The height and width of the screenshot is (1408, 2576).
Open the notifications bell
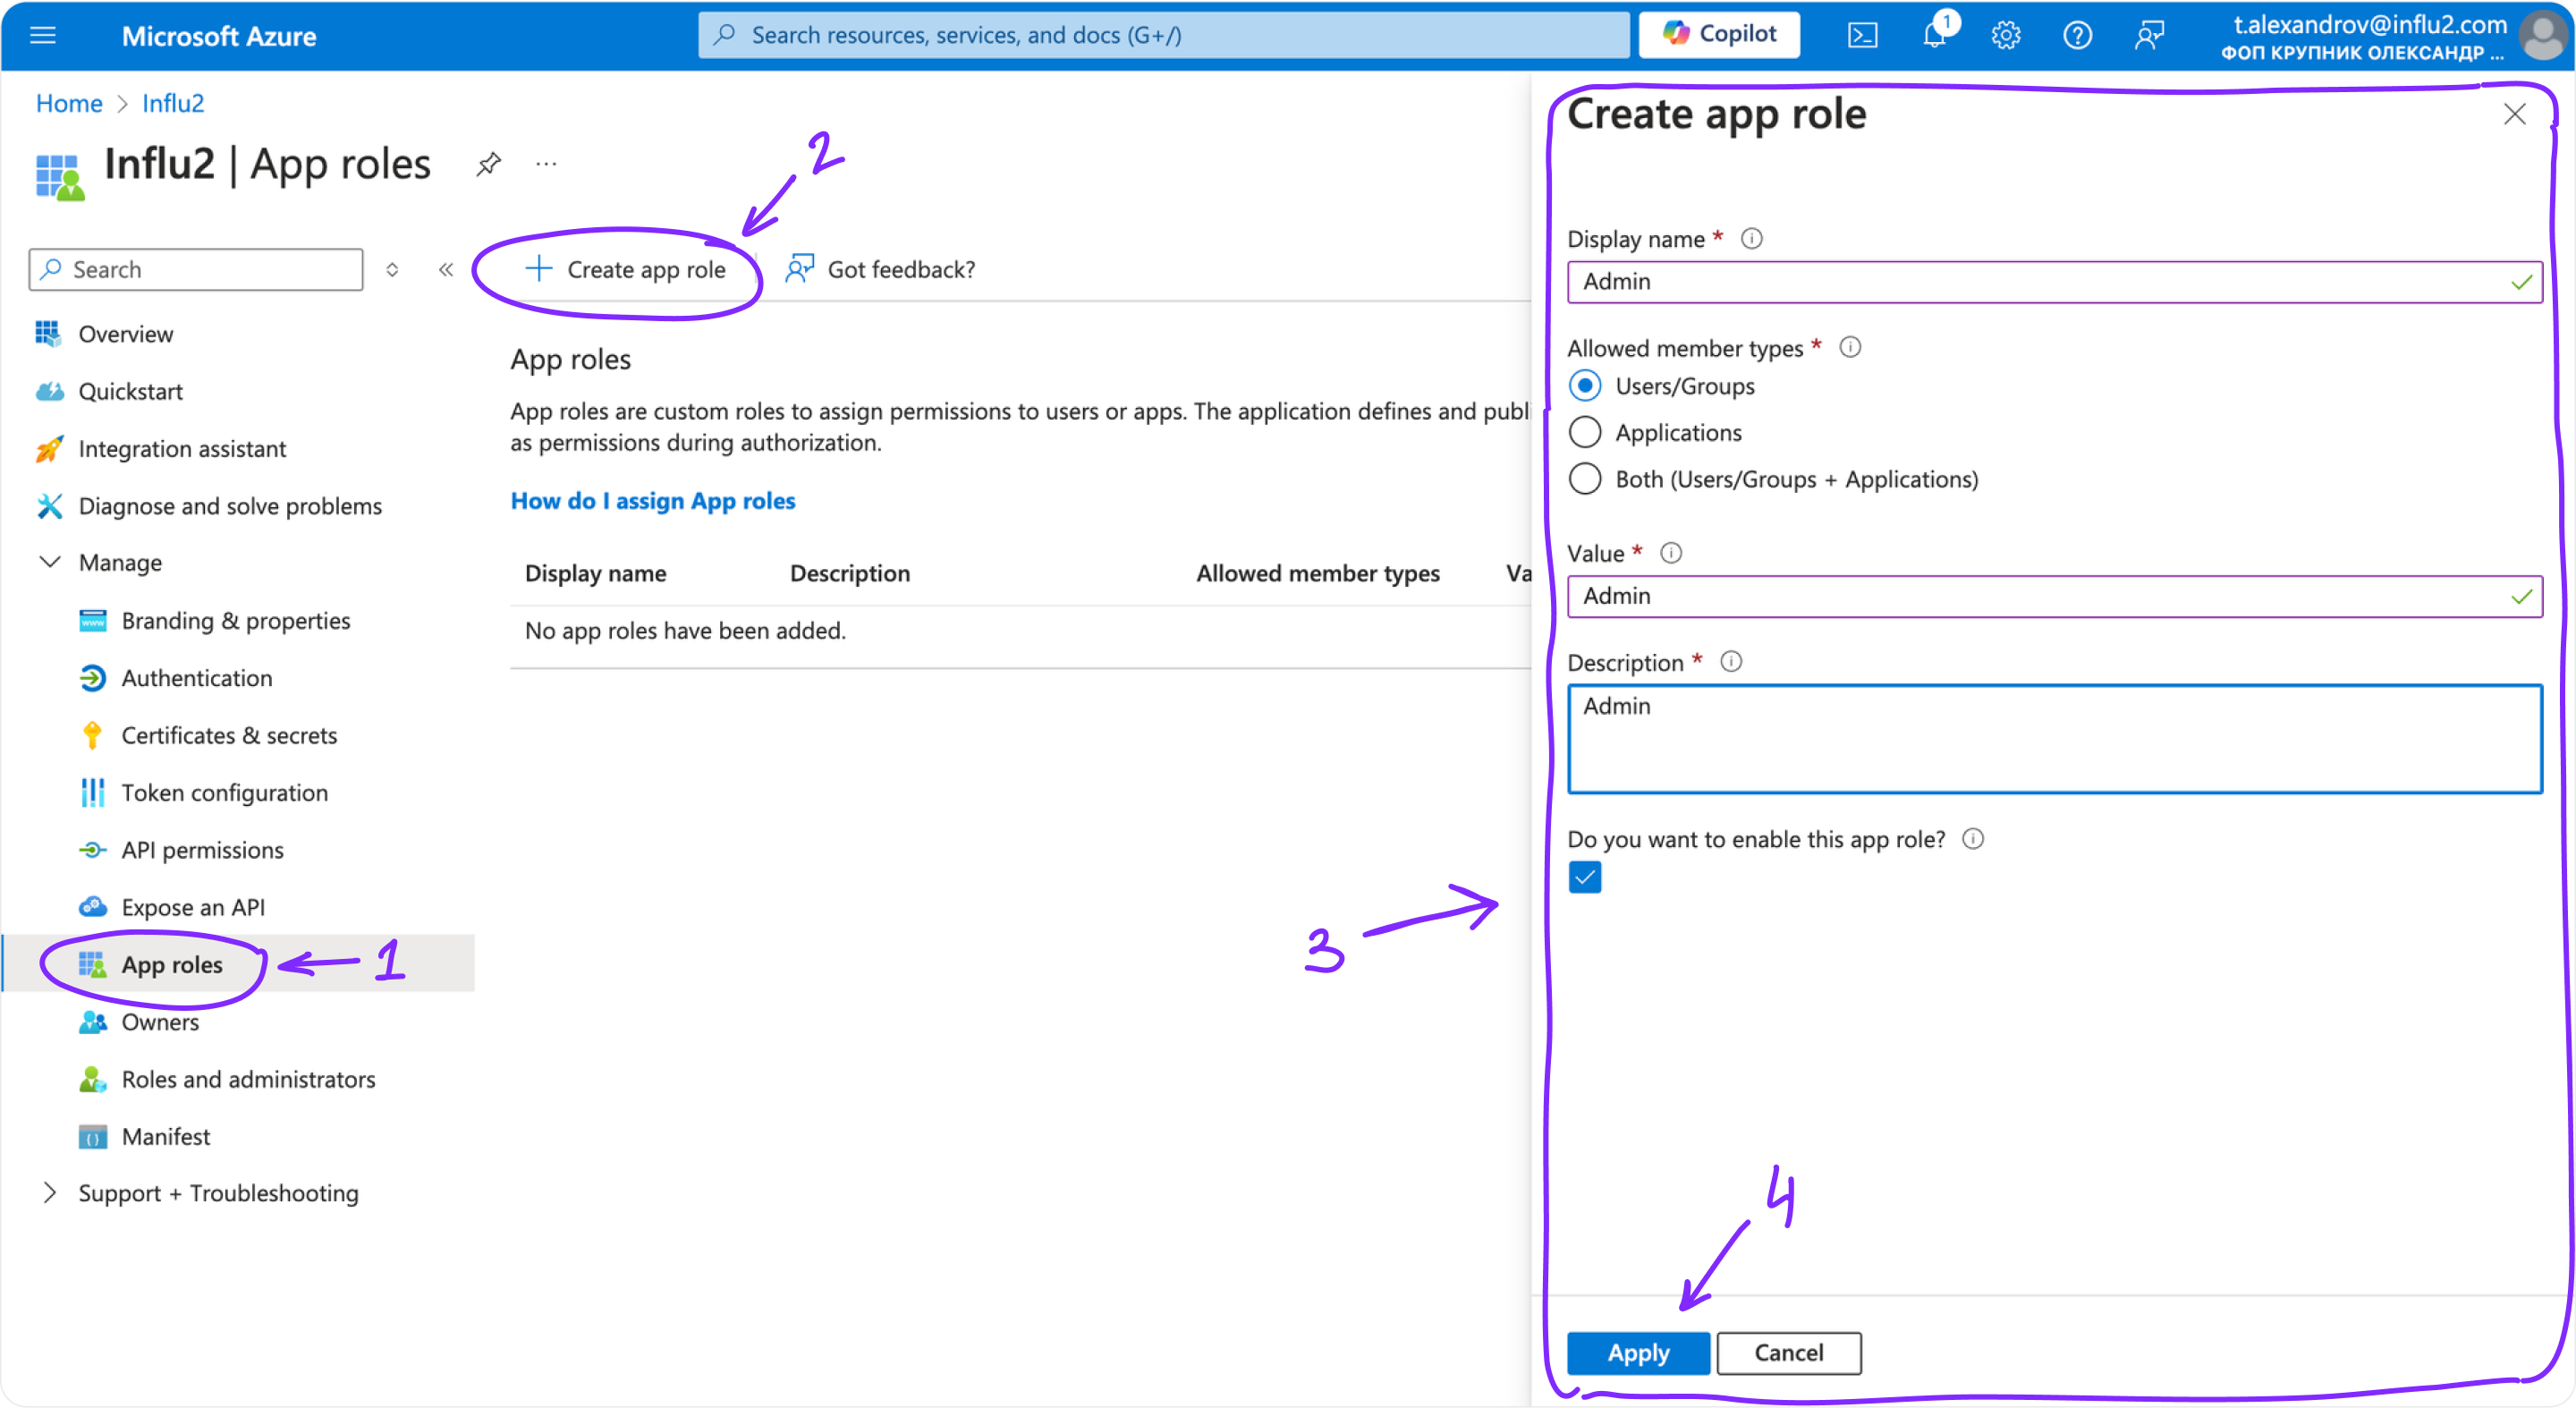(x=1934, y=36)
